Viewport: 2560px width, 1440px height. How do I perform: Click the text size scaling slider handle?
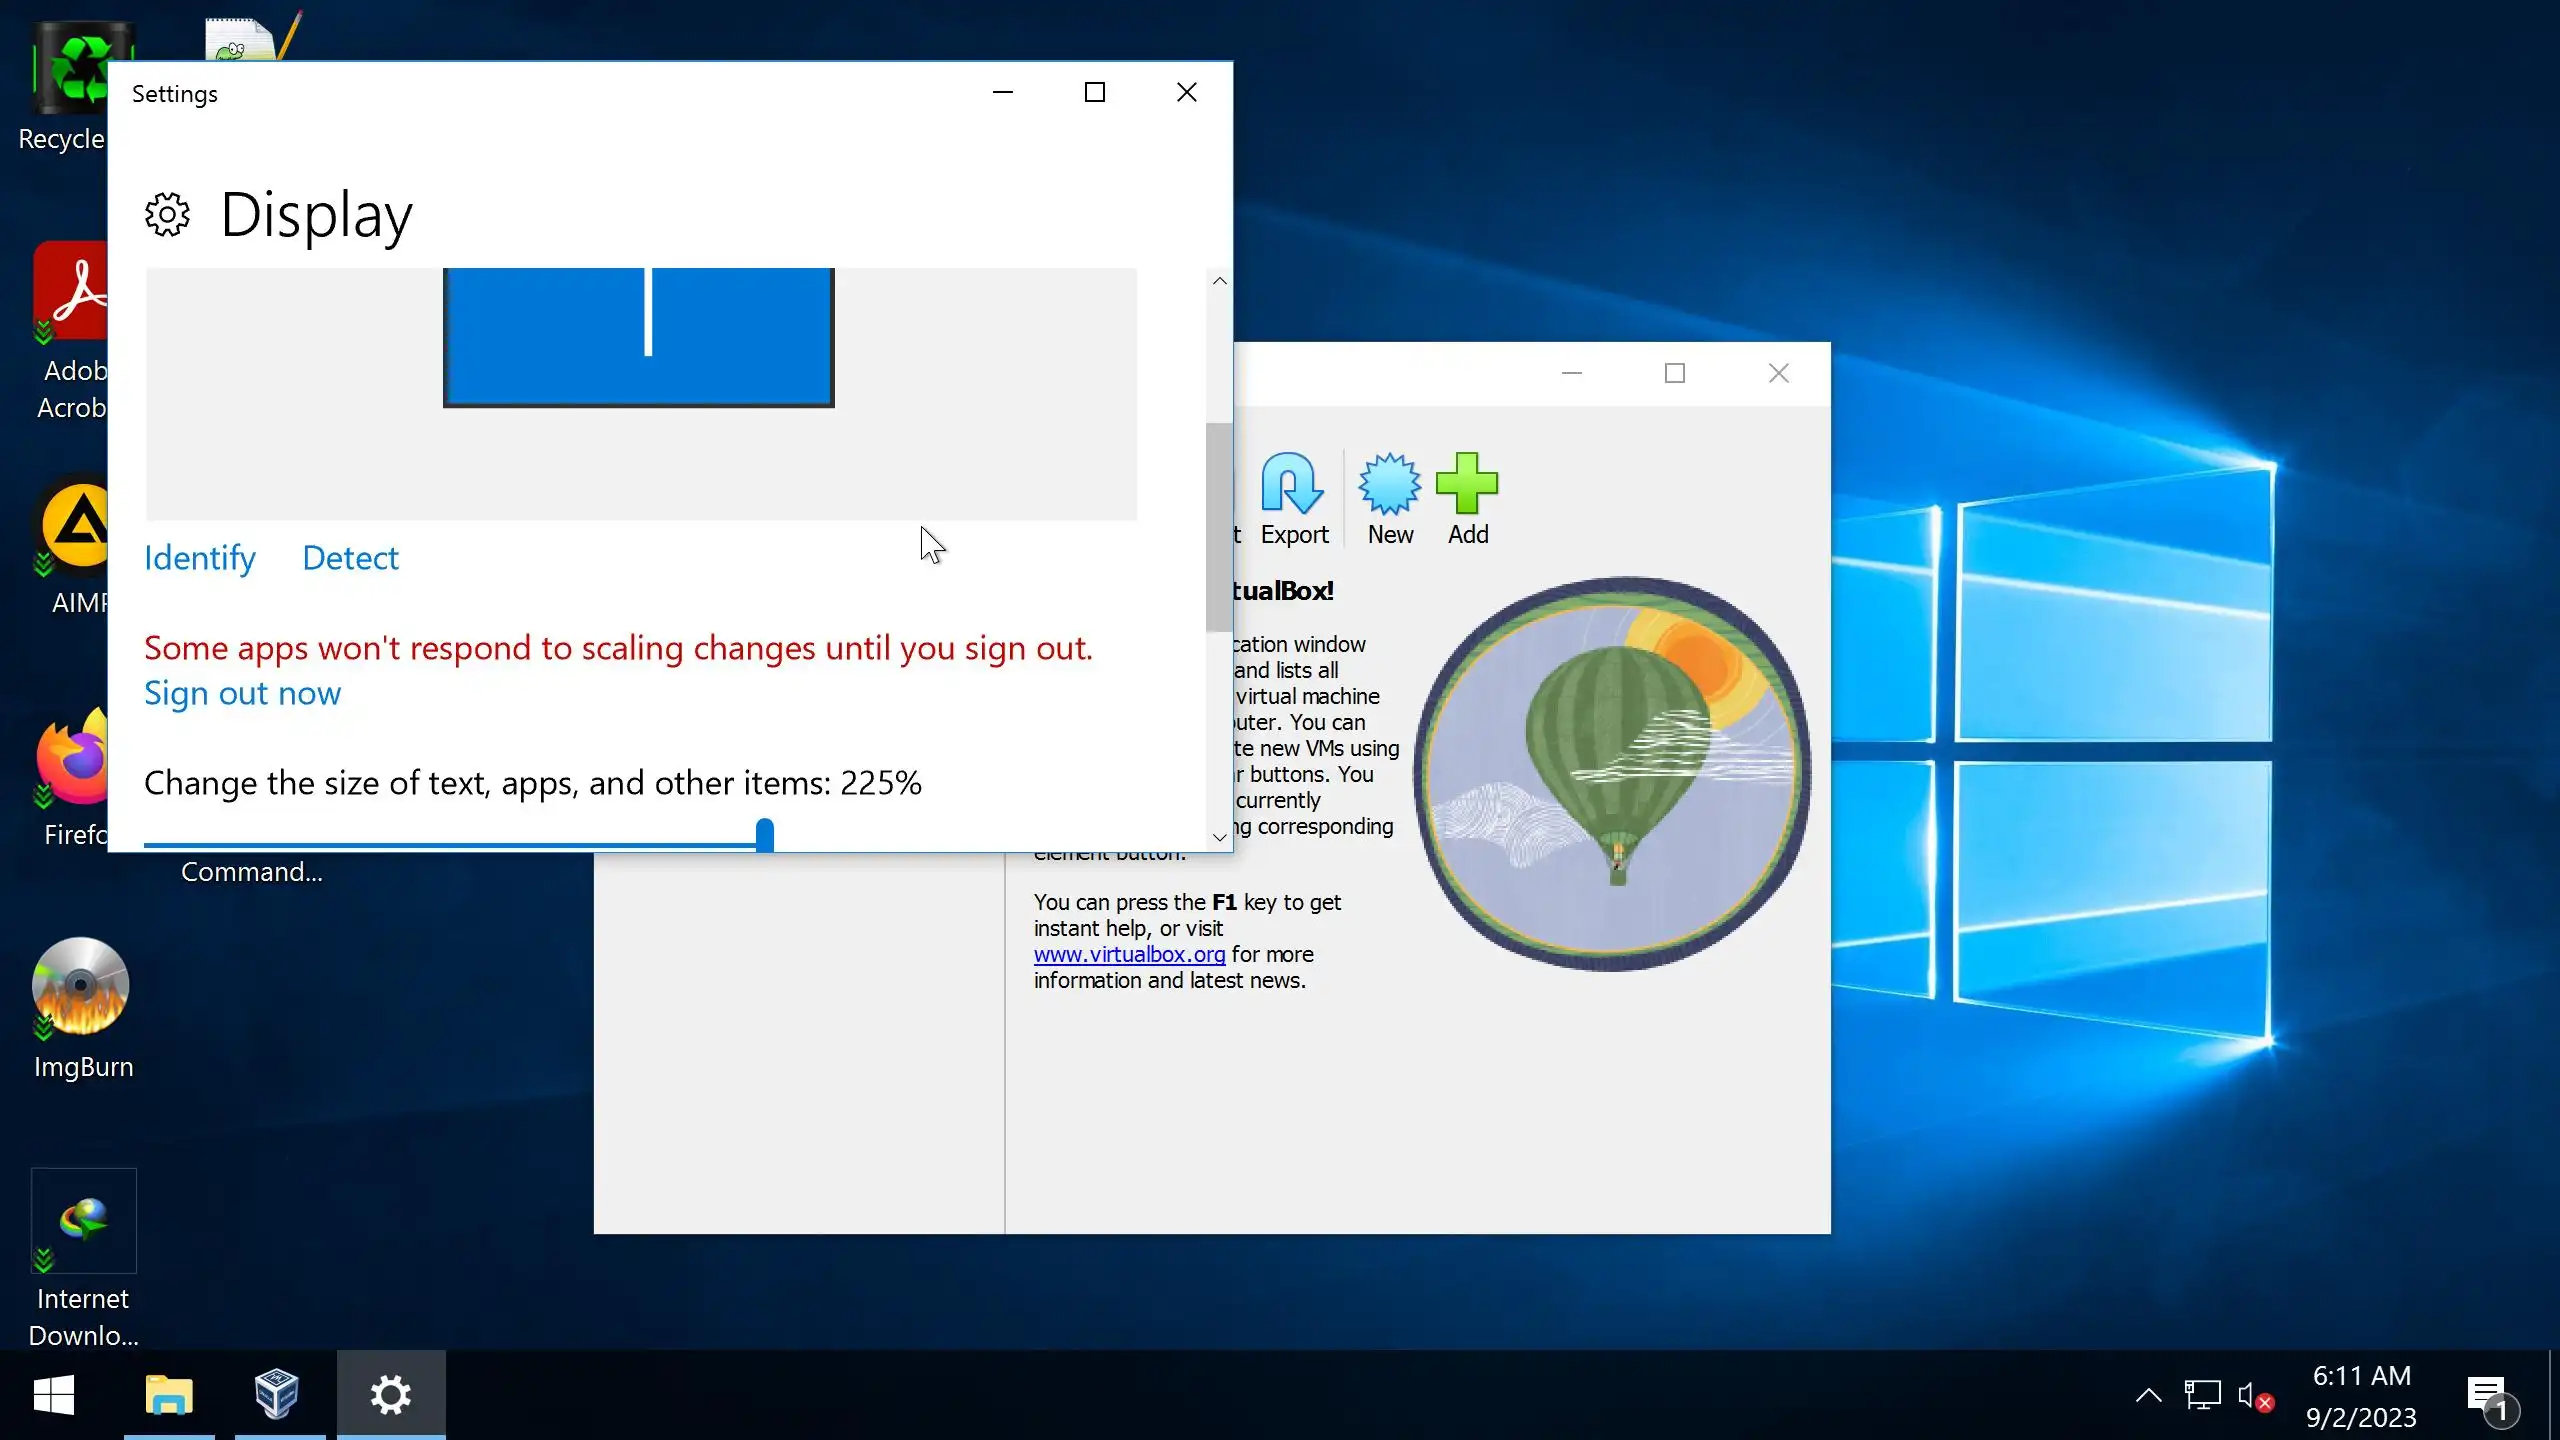[765, 836]
